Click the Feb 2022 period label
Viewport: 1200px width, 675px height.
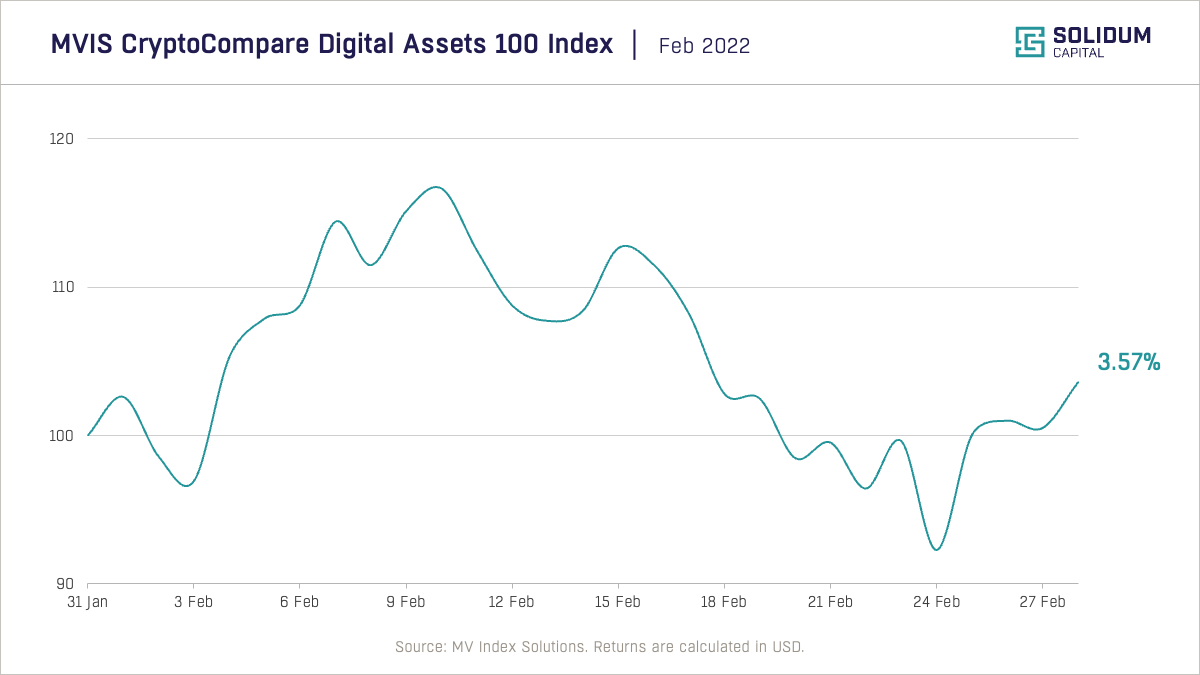pos(704,46)
